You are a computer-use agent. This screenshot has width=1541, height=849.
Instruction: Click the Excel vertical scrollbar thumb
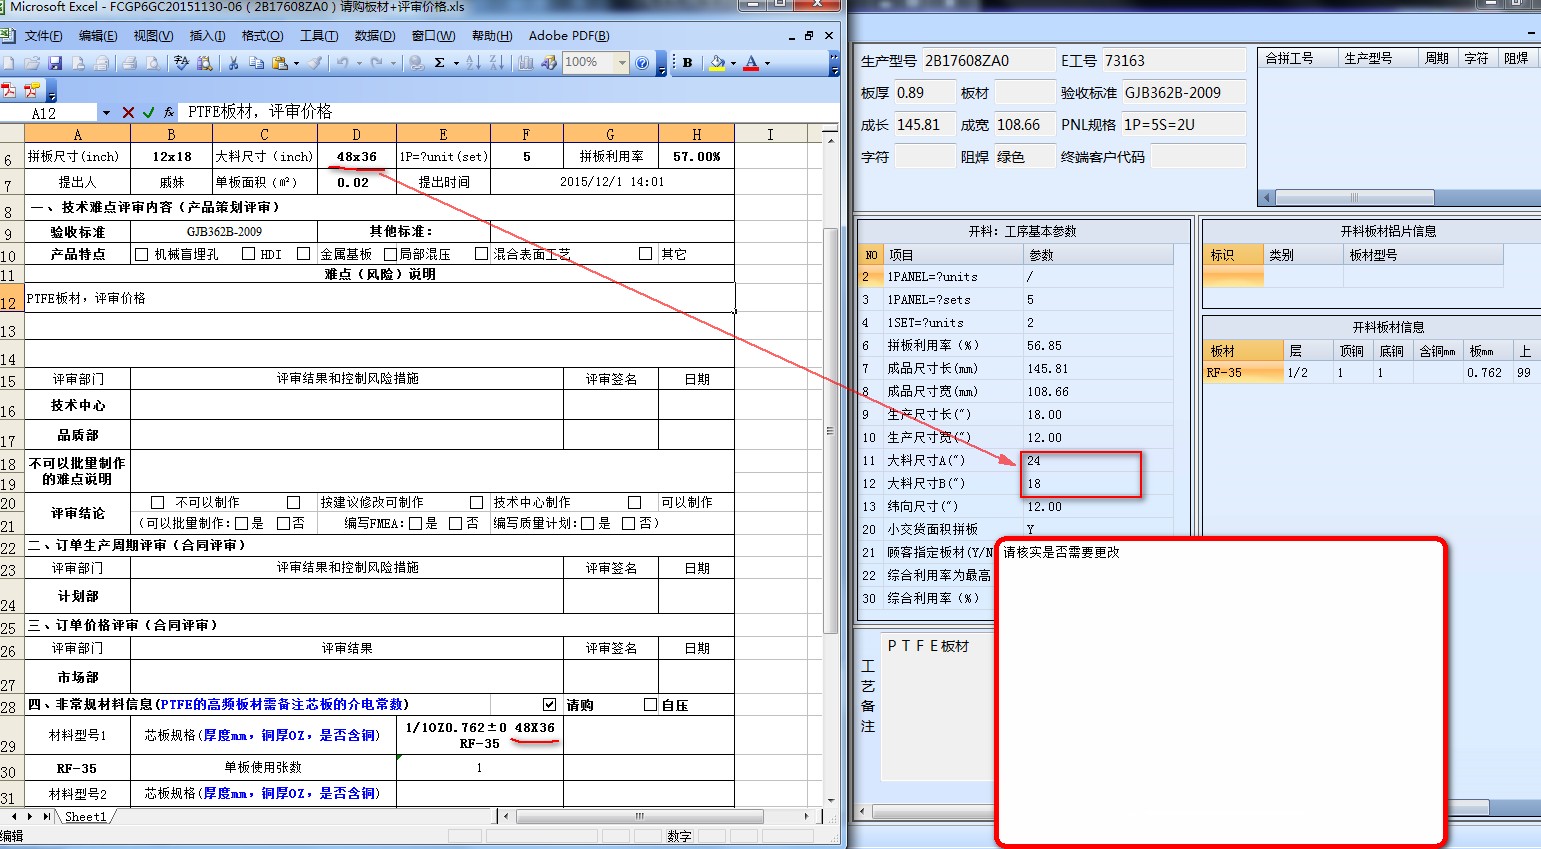[829, 430]
